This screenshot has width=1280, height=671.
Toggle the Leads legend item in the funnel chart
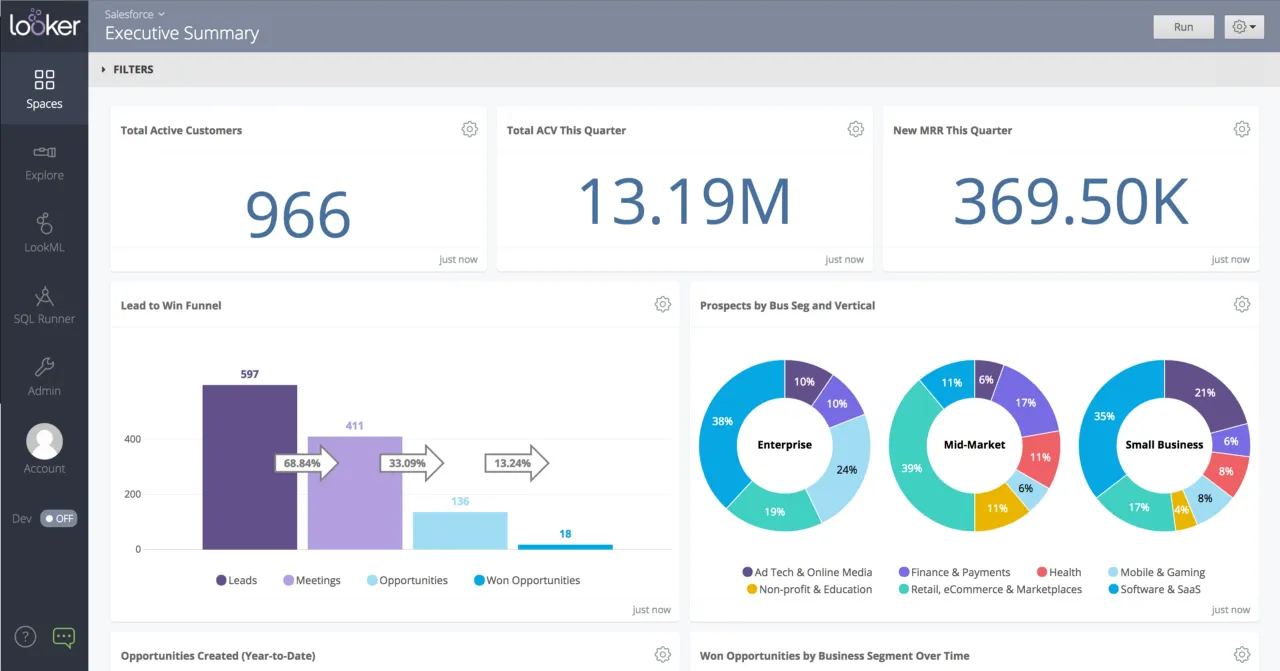(x=237, y=580)
